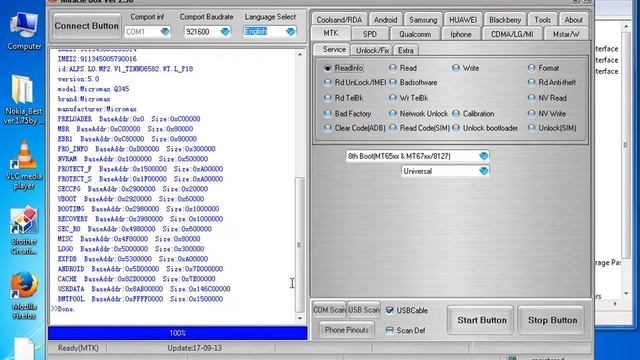Open the Nokia Best folder icon

click(23, 99)
